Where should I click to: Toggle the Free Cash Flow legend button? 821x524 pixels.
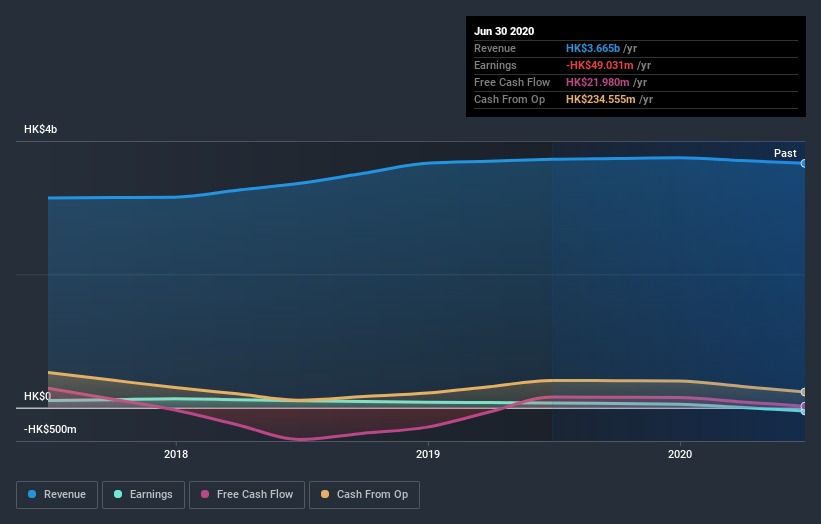pos(247,495)
